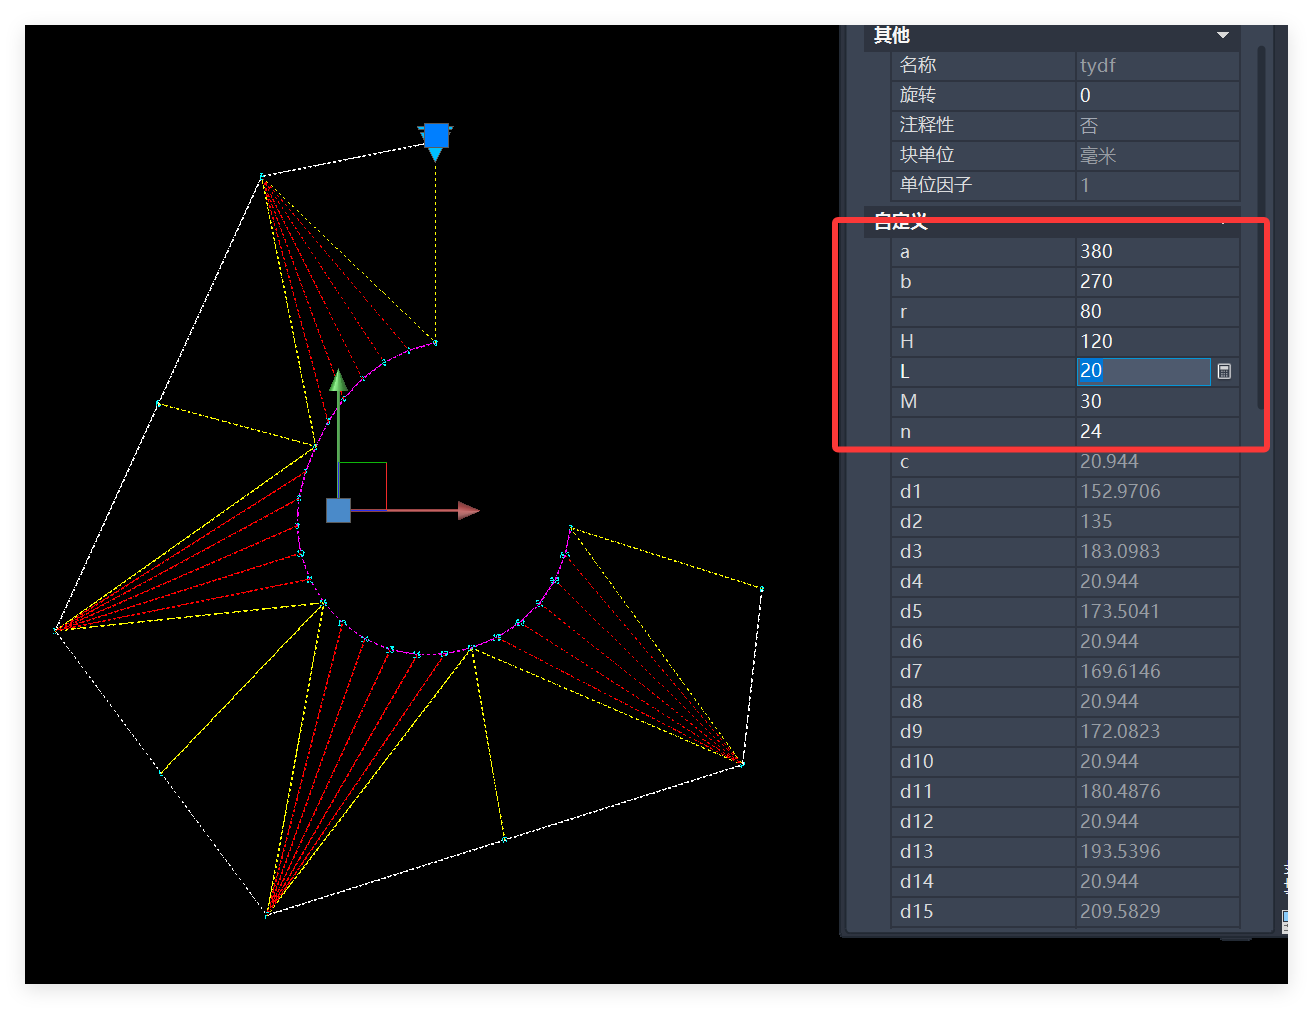Edit the L value field showing 20

tap(1143, 371)
